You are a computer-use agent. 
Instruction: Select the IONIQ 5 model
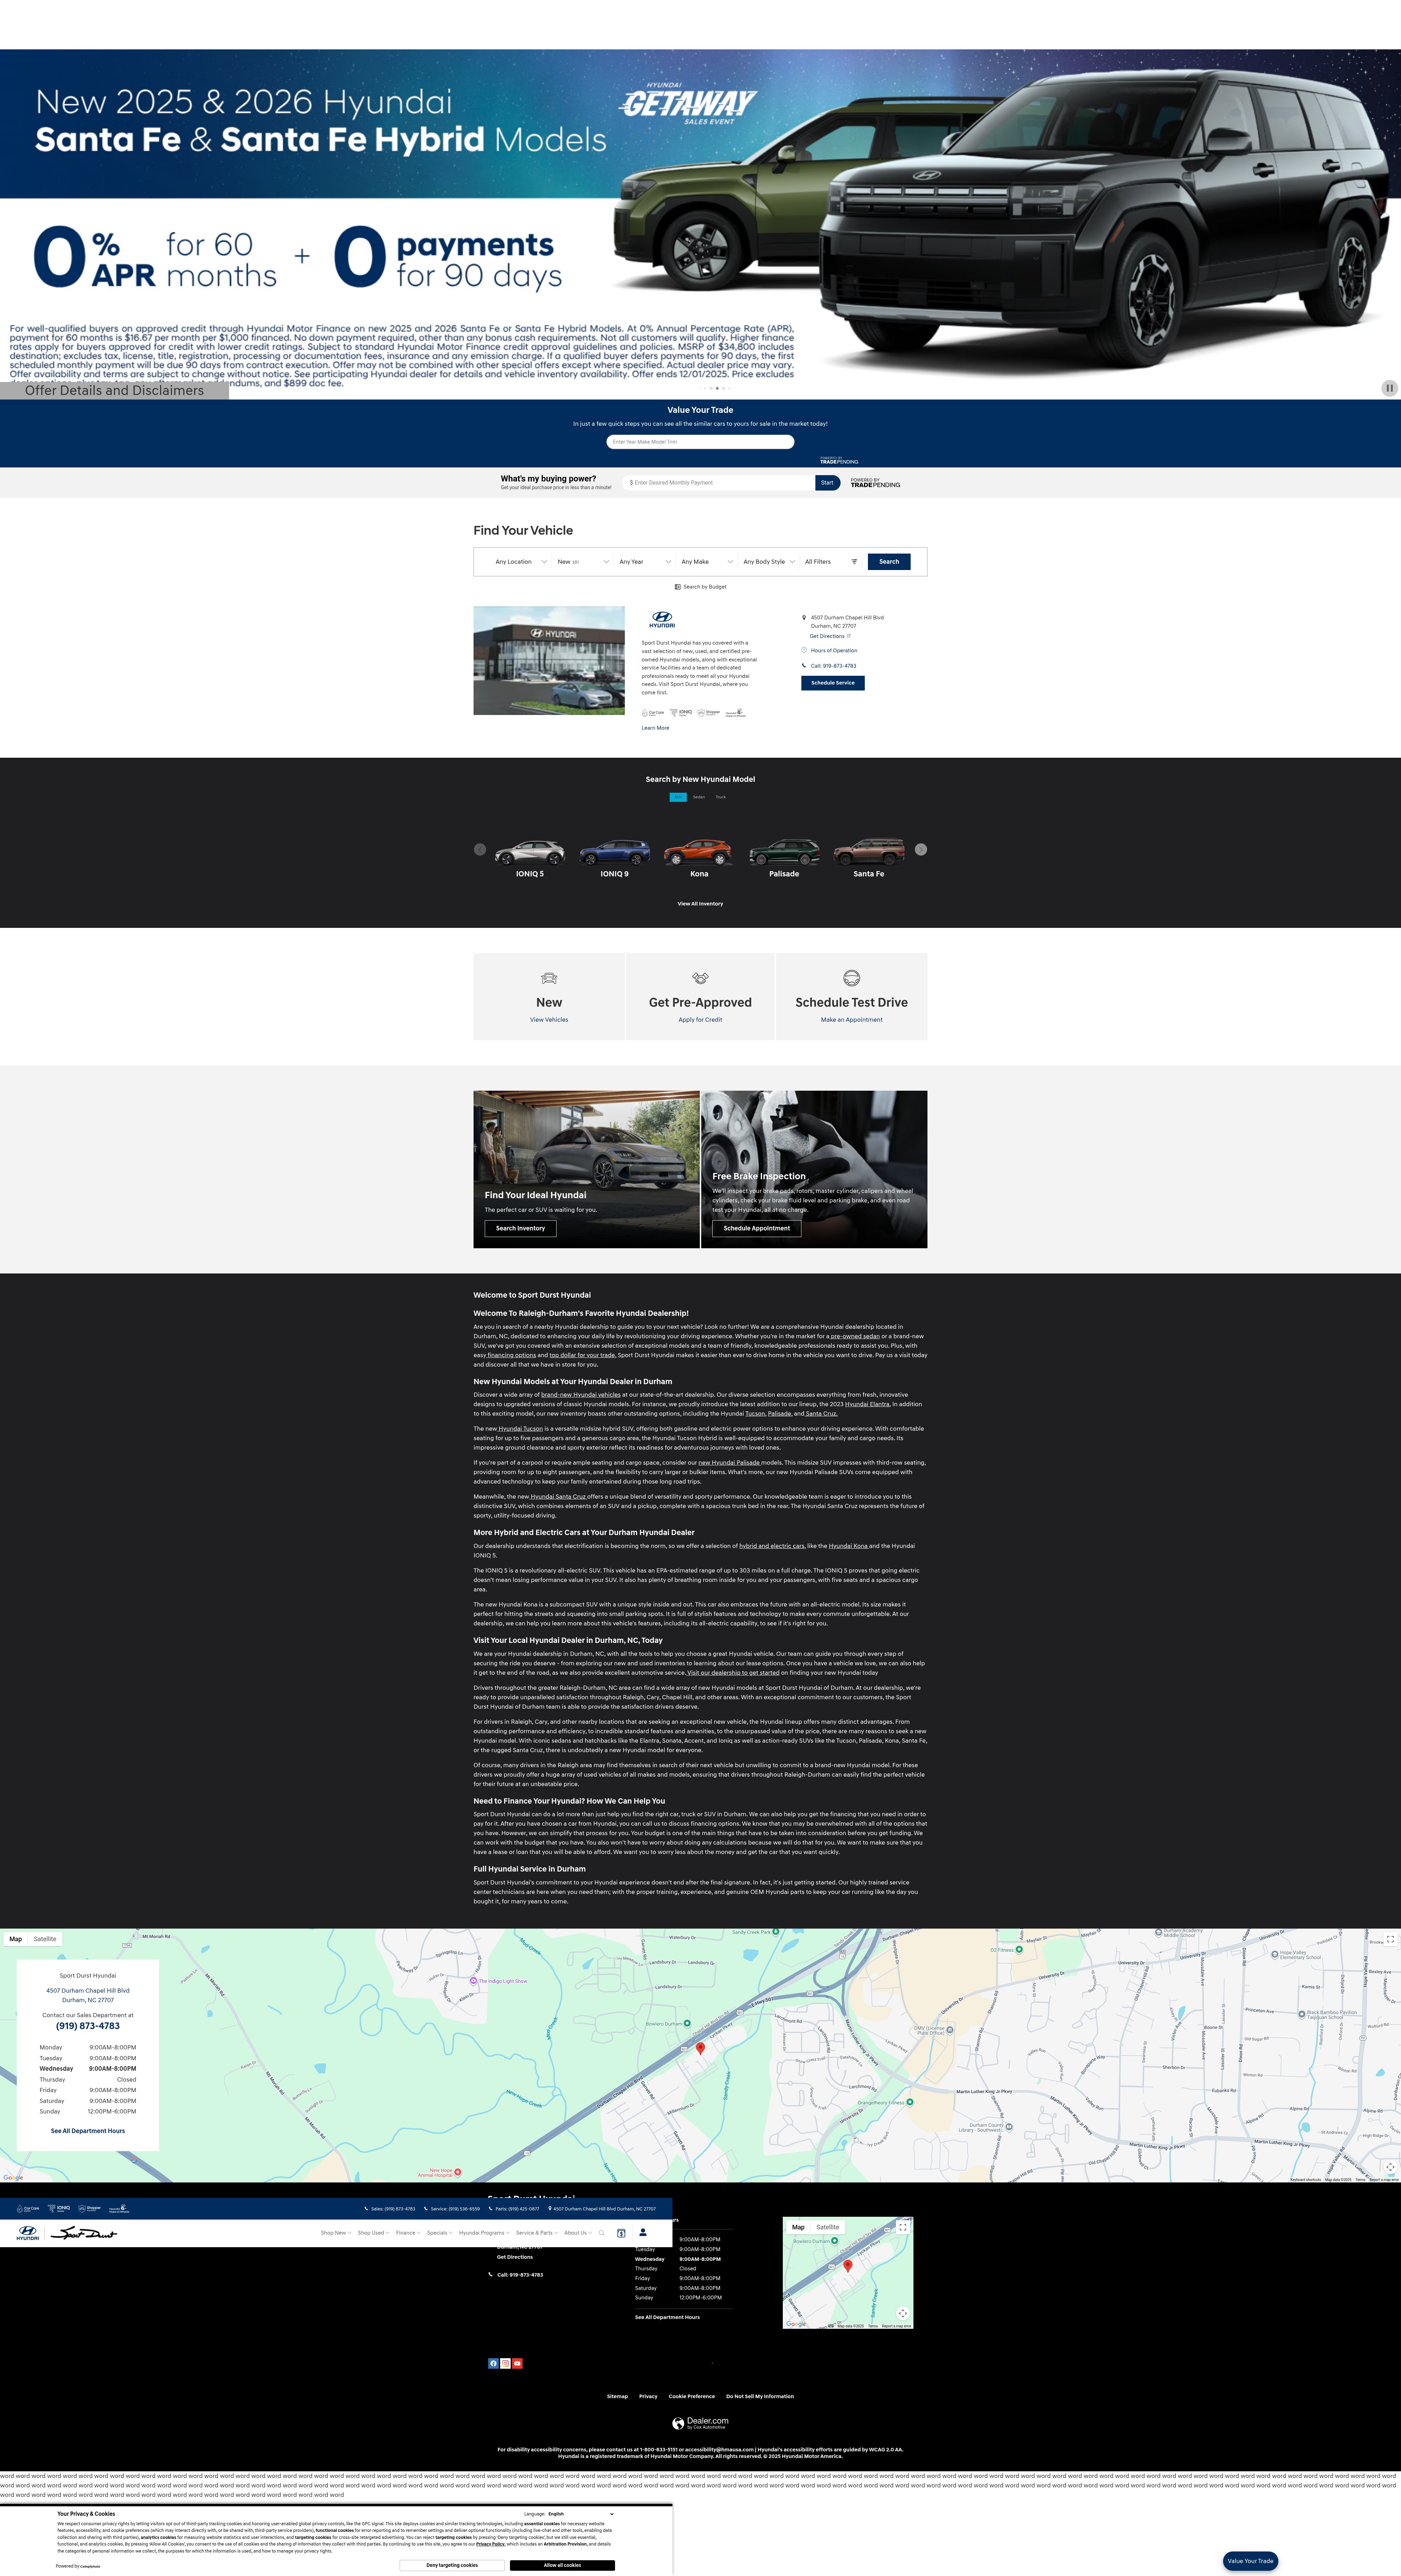pyautogui.click(x=530, y=858)
